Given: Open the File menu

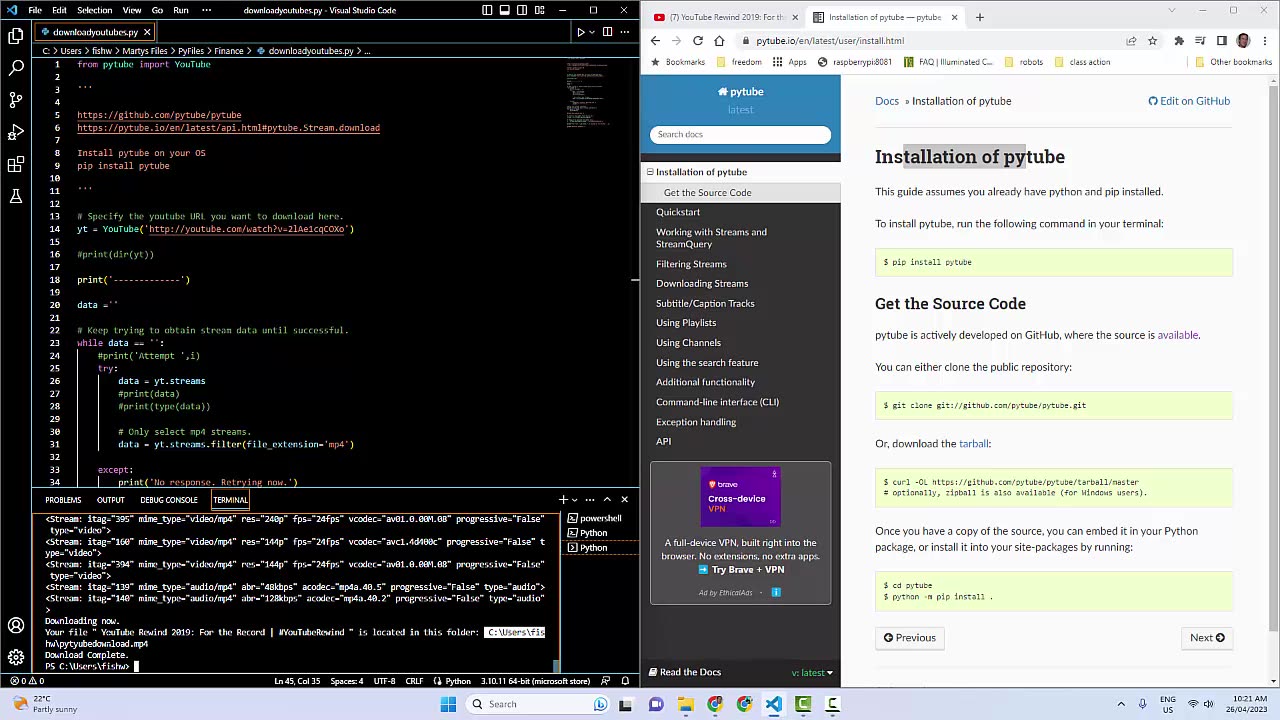Looking at the screenshot, I should point(35,10).
